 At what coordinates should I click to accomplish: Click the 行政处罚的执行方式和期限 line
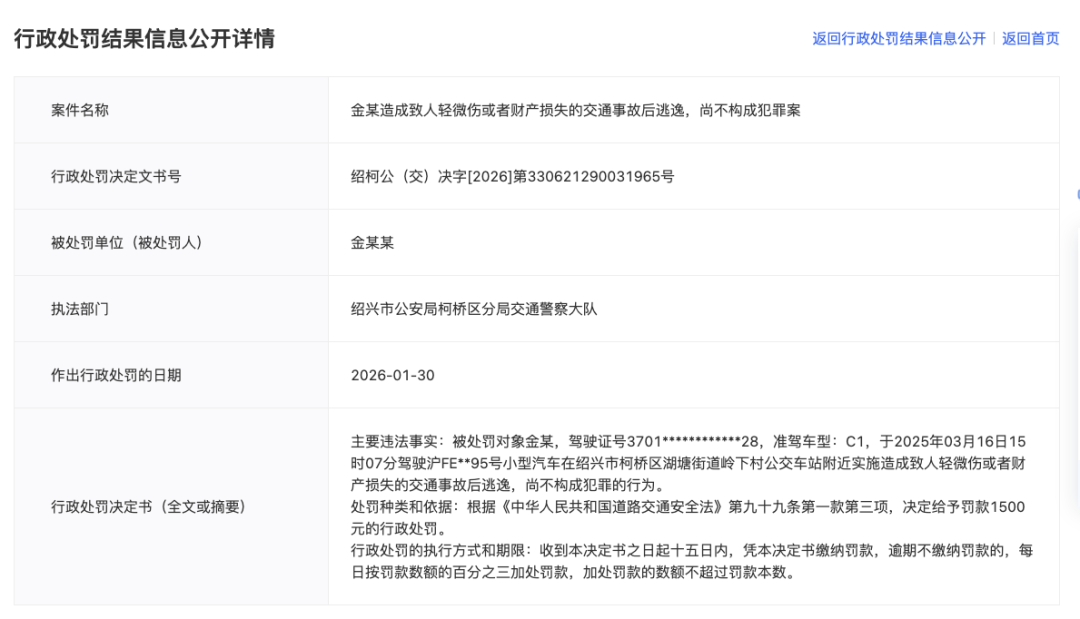(x=692, y=550)
